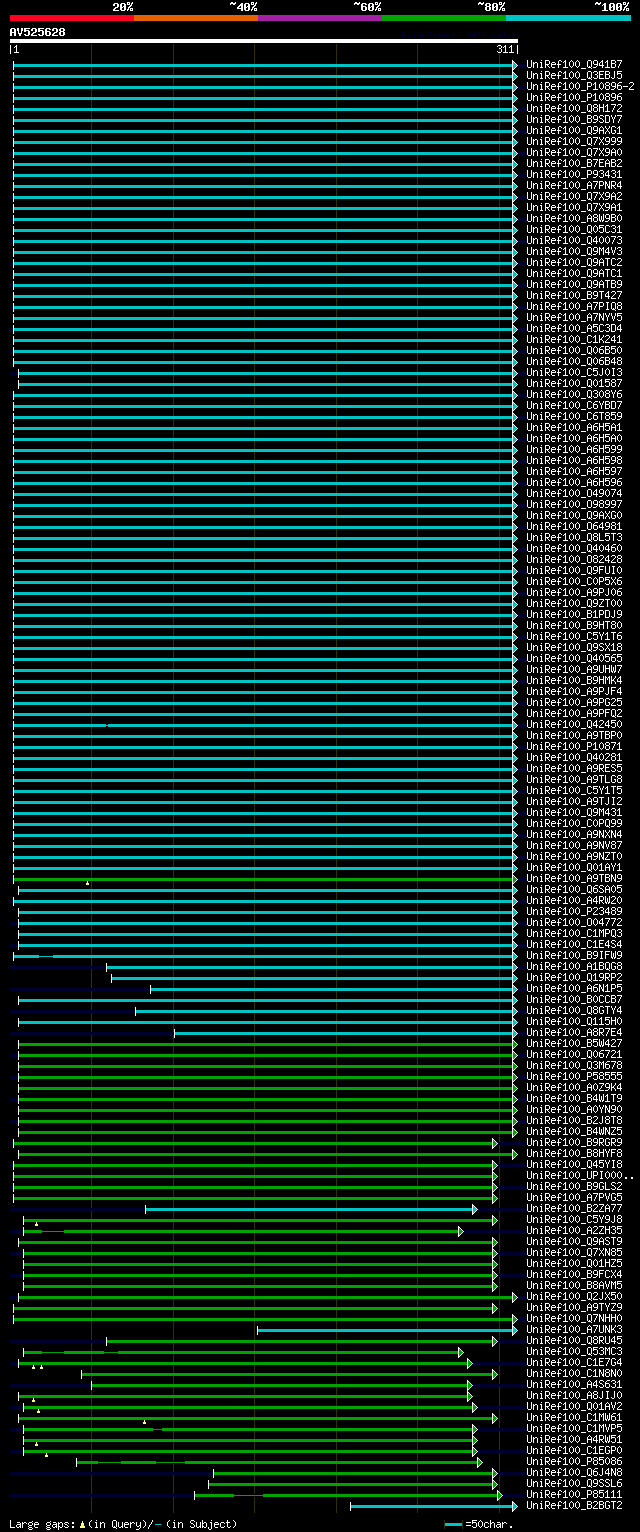640x1532 pixels.
Task: Click hit label UniRef100_Q9M4V3
Action: [574, 251]
